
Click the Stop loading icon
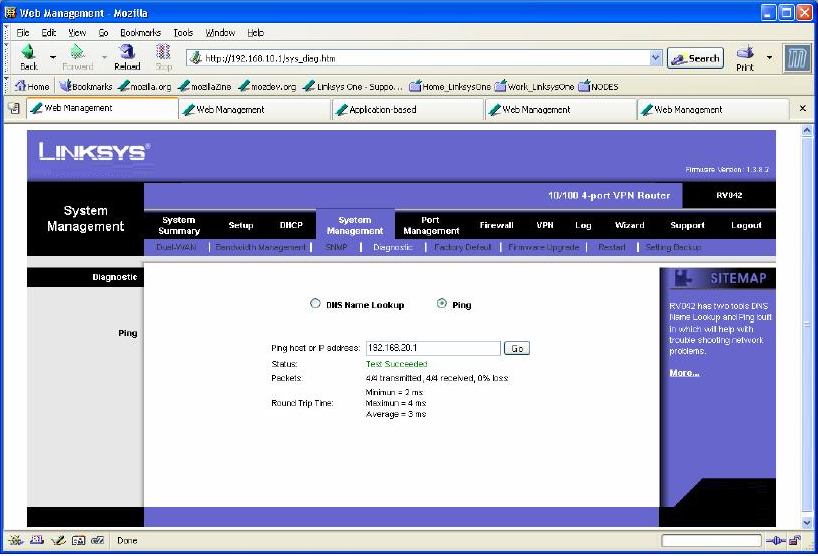pos(163,52)
